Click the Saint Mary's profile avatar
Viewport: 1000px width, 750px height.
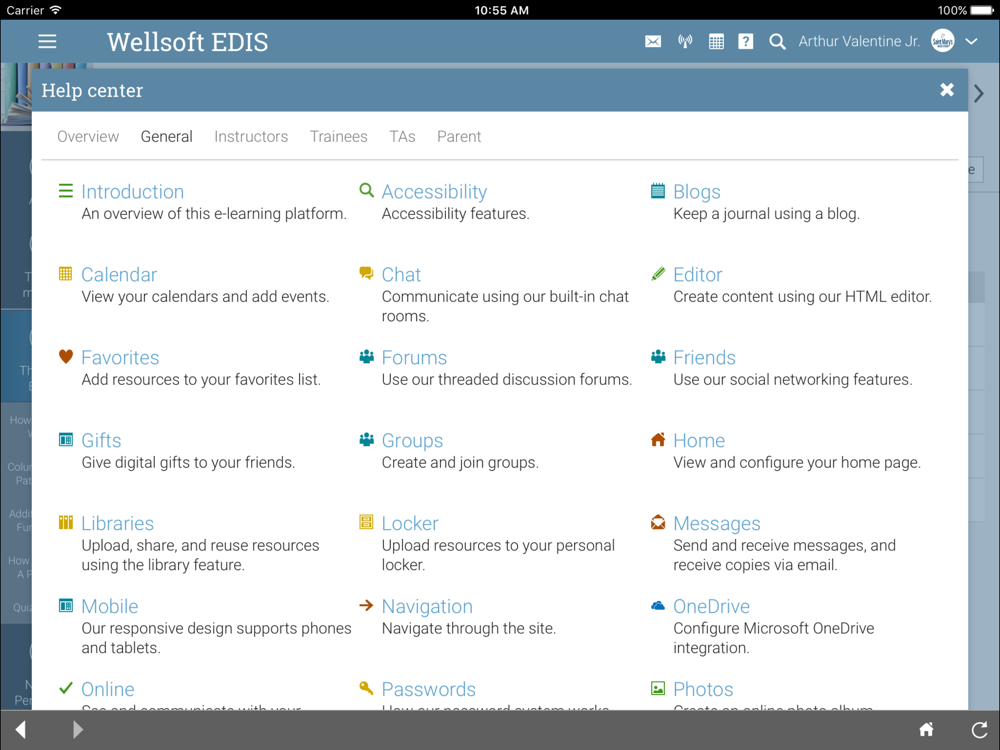click(943, 41)
